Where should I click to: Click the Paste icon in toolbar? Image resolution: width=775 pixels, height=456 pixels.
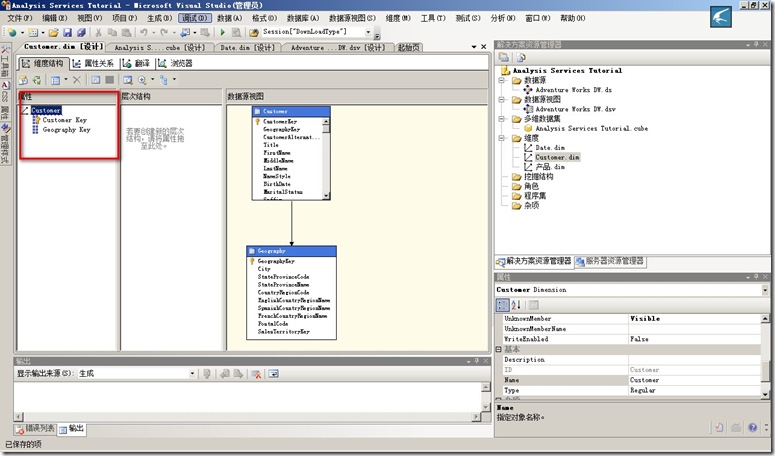point(127,33)
